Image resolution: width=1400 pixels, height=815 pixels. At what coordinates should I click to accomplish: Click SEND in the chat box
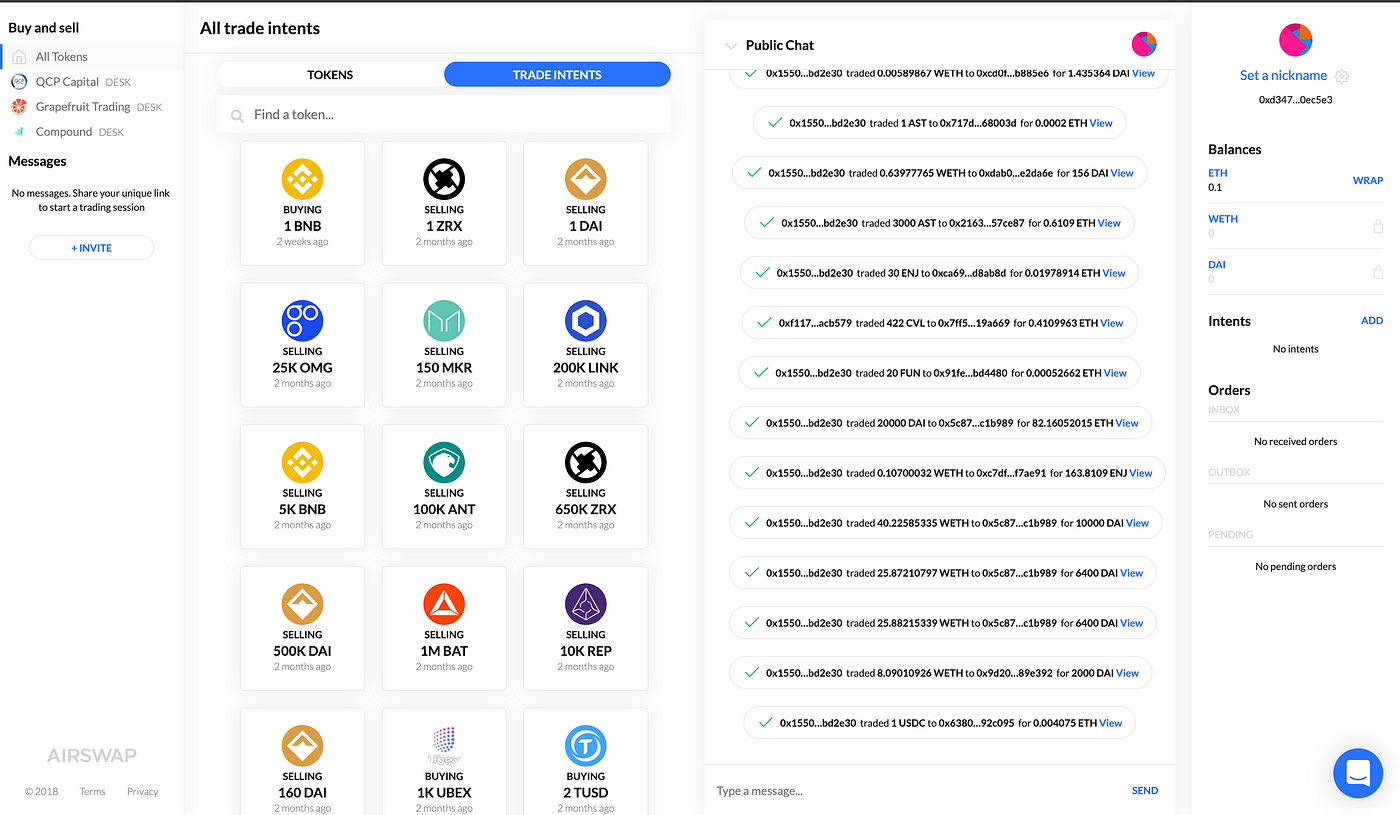(1145, 790)
